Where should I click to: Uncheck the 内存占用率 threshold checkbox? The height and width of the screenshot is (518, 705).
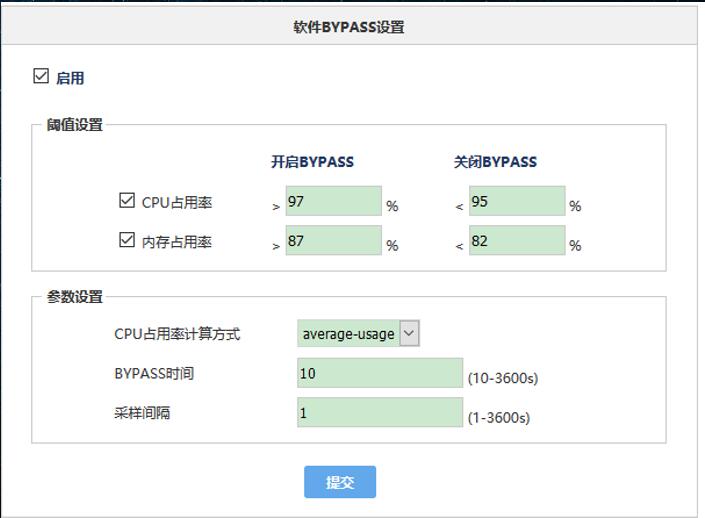pos(127,240)
